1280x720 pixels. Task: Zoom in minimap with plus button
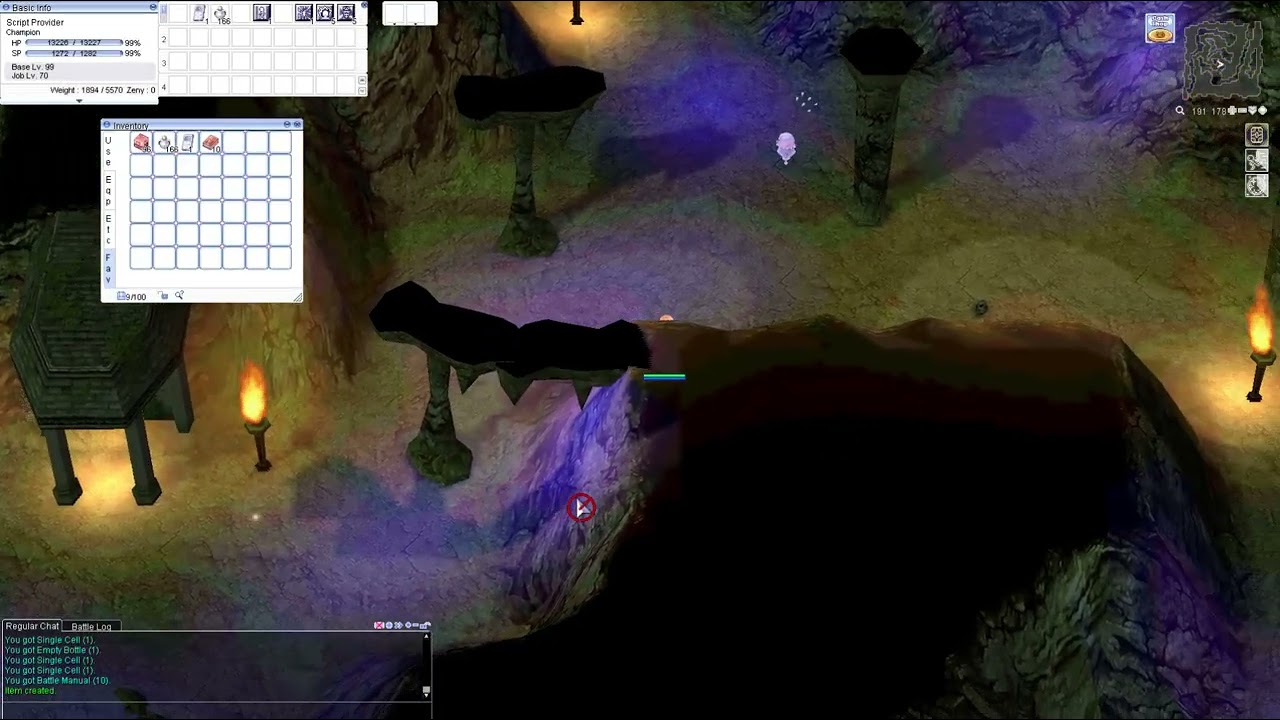1232,111
